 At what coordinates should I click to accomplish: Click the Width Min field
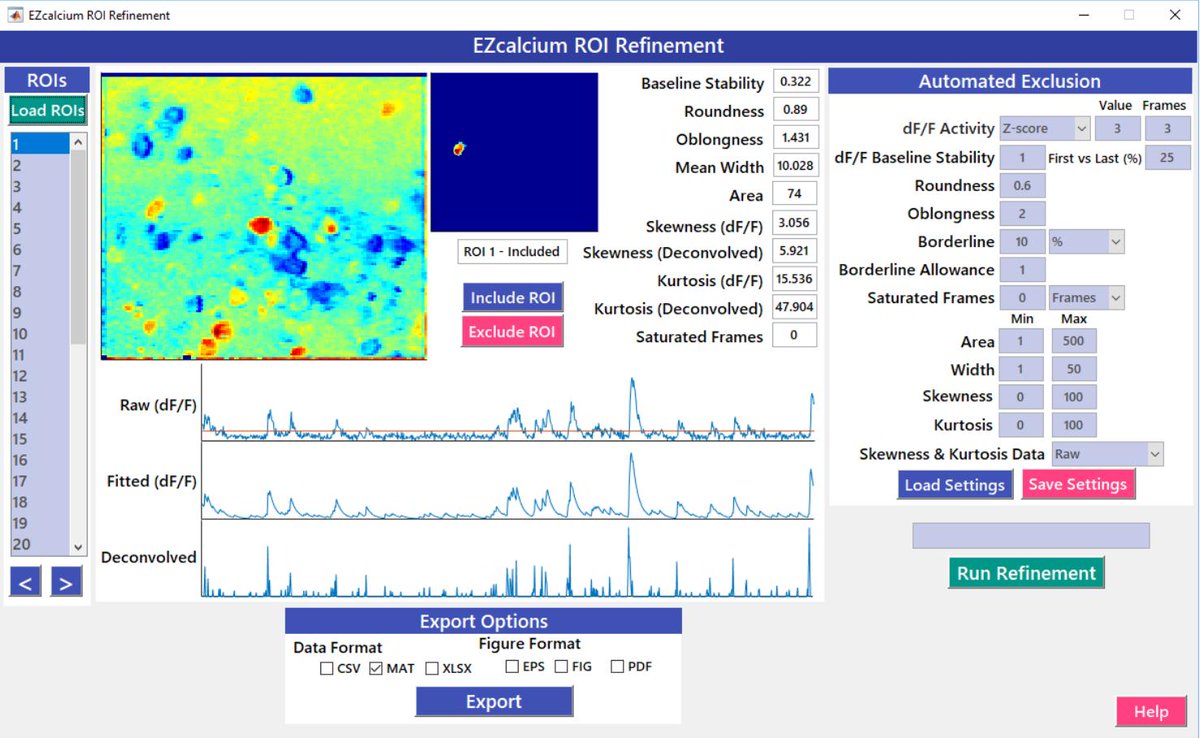pyautogui.click(x=1021, y=369)
